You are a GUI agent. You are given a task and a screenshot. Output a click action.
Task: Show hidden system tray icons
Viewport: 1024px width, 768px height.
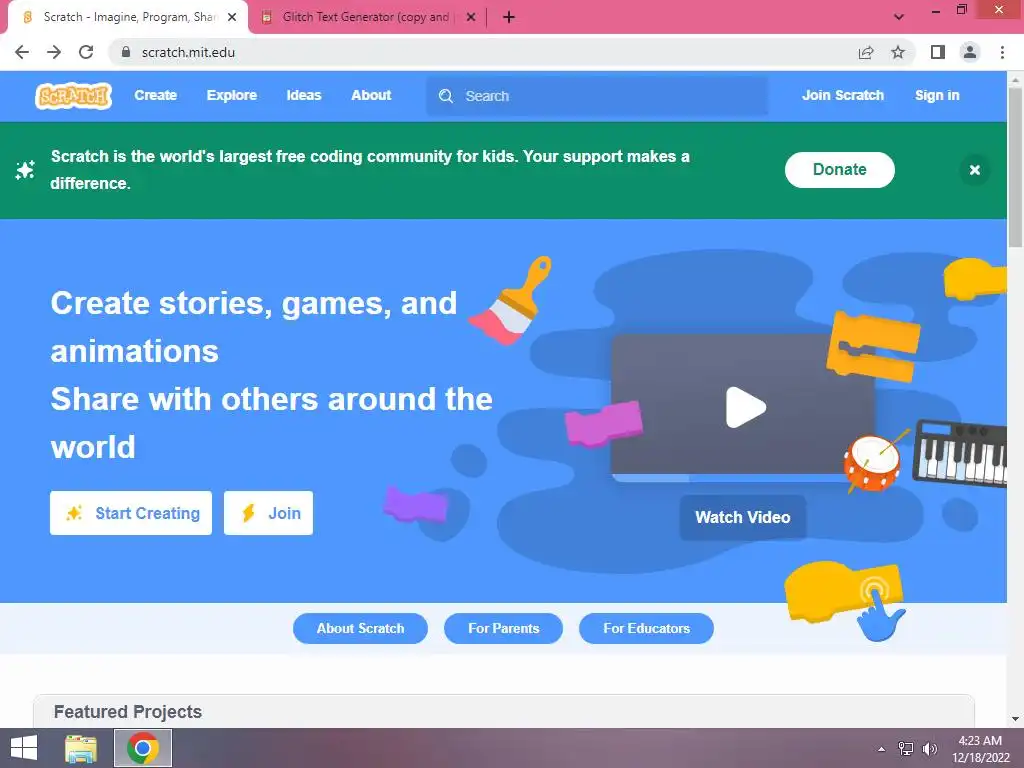point(882,748)
